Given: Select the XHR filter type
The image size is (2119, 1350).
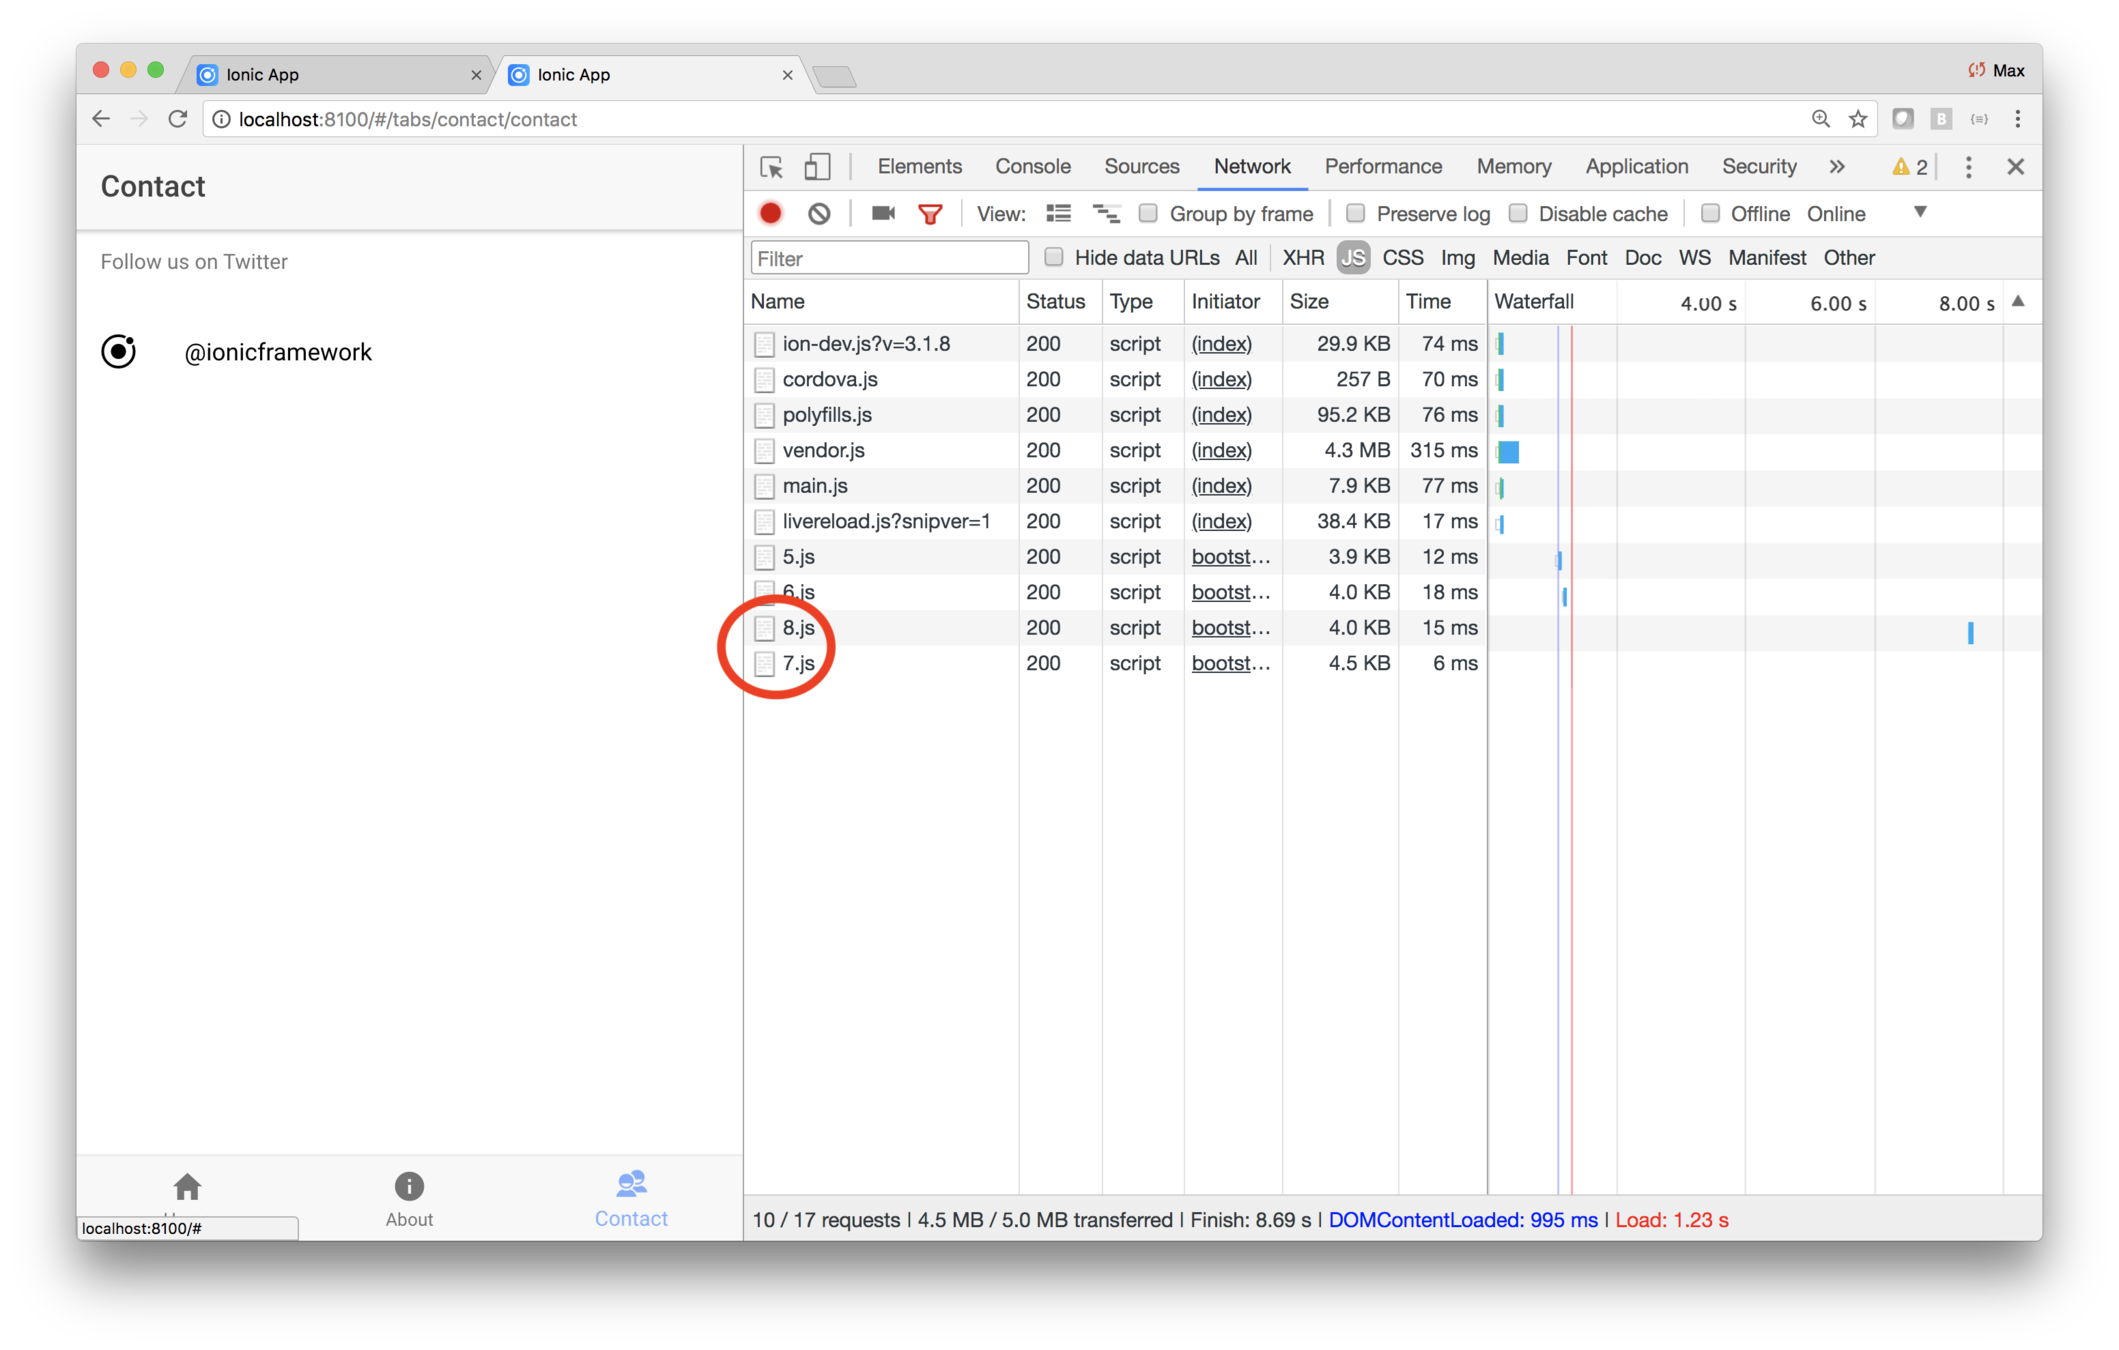Looking at the screenshot, I should tap(1302, 258).
